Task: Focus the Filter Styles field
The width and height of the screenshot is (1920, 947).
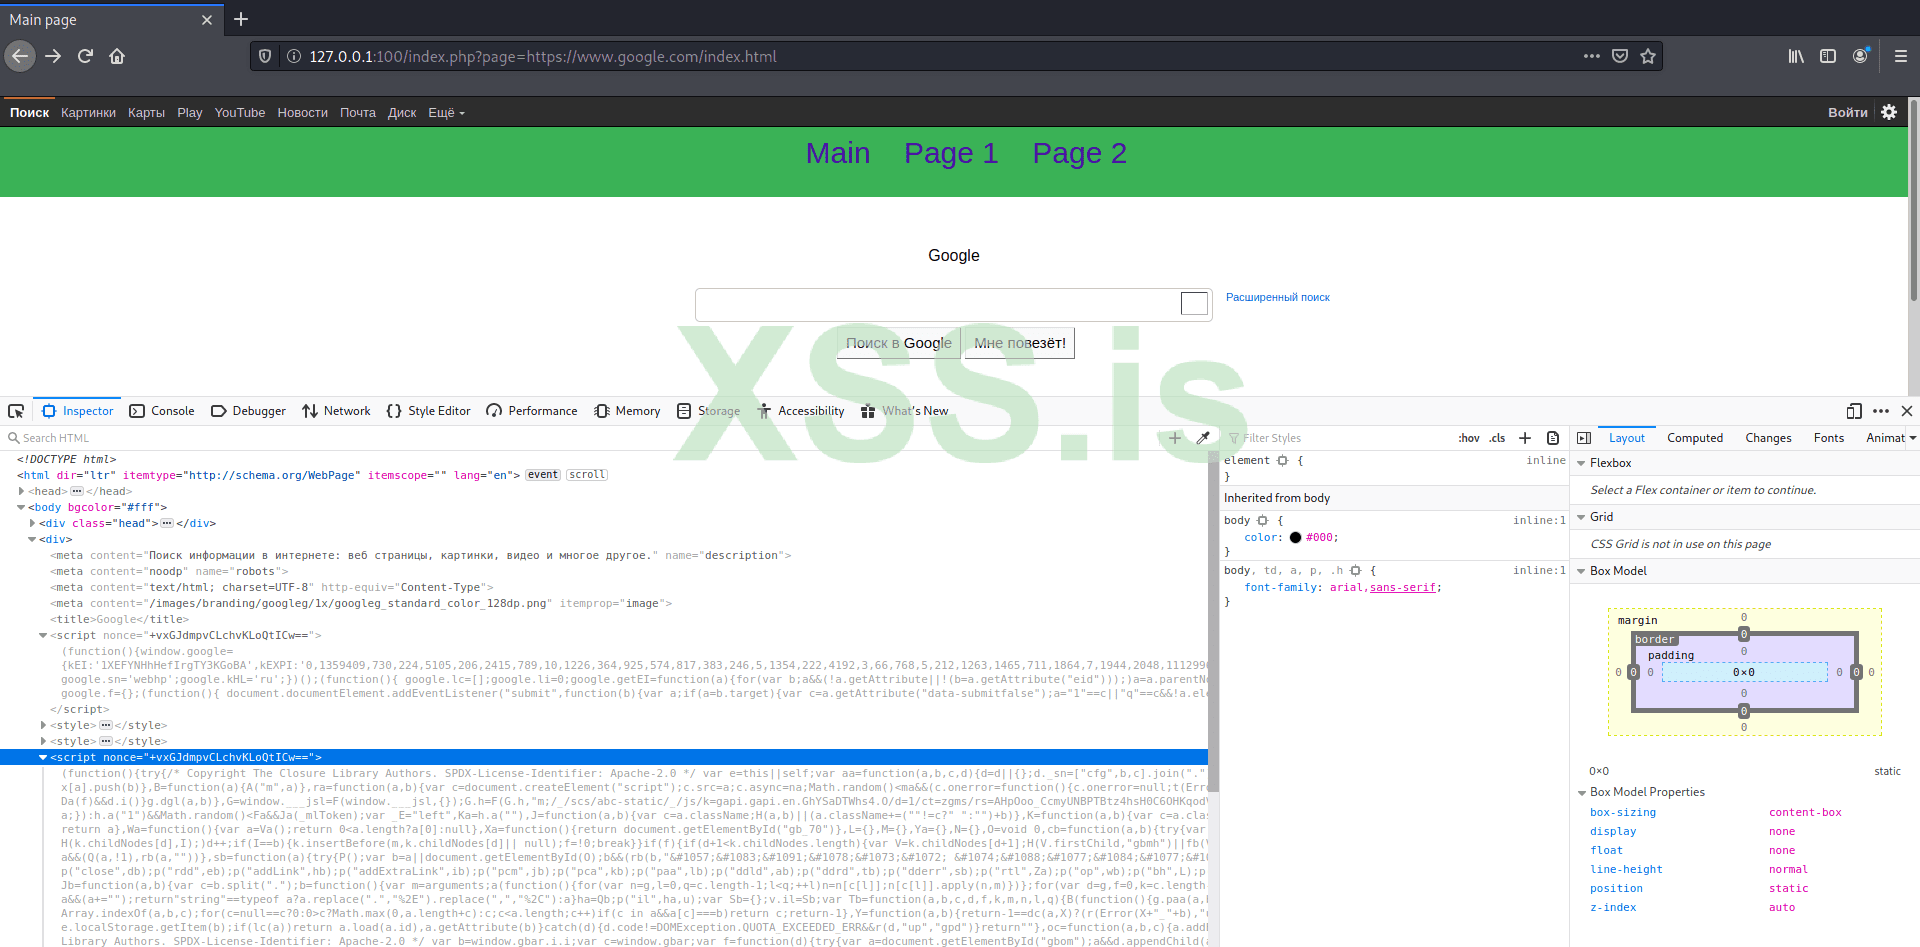Action: tap(1340, 438)
